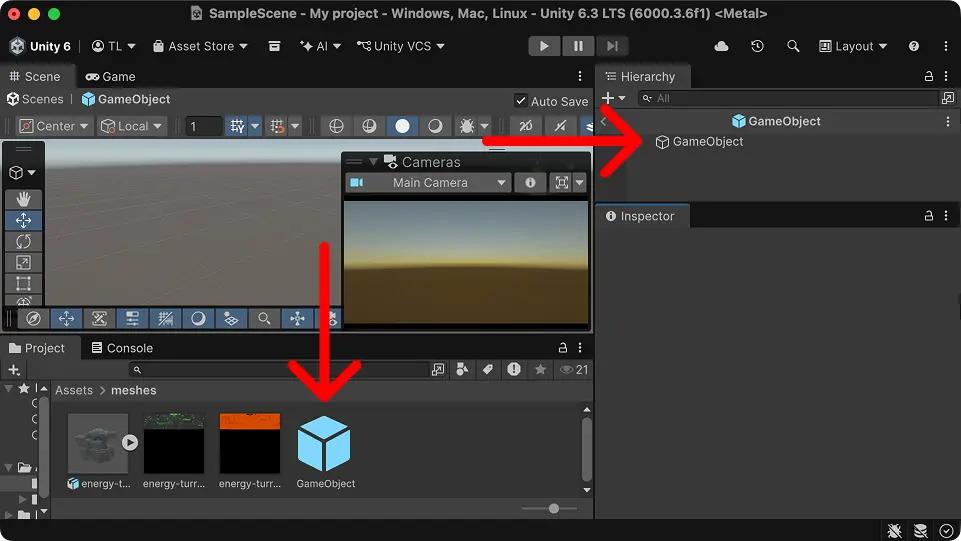
Task: Select the Rect tool
Action: [23, 284]
